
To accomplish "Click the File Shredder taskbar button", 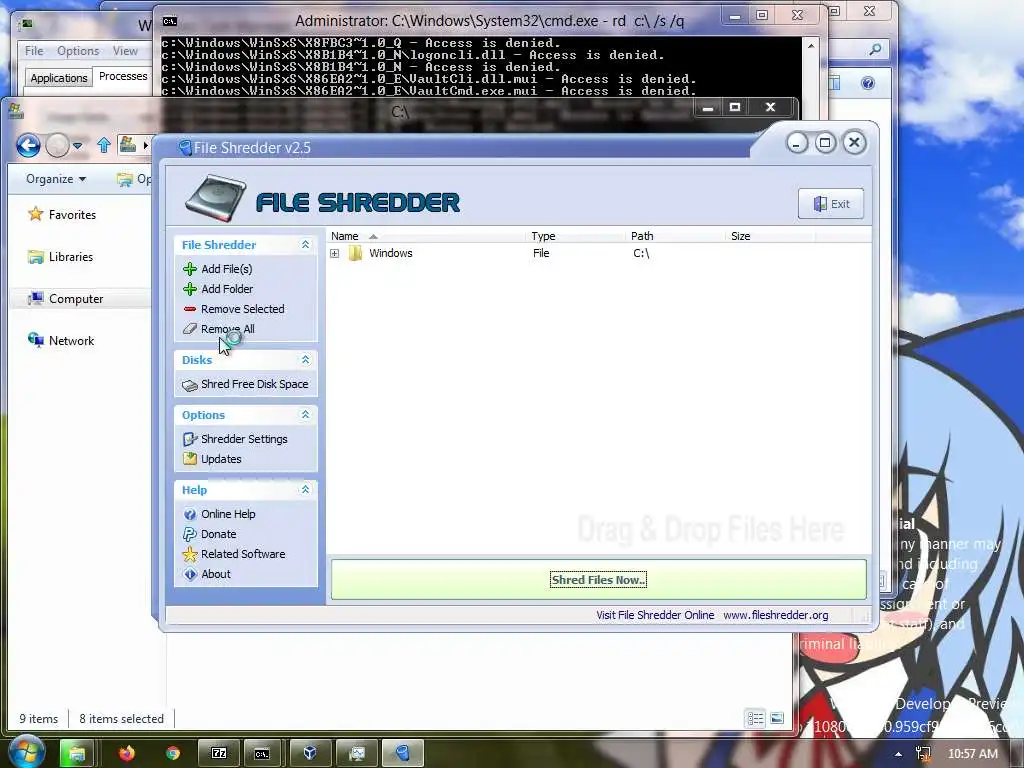I will pos(403,754).
